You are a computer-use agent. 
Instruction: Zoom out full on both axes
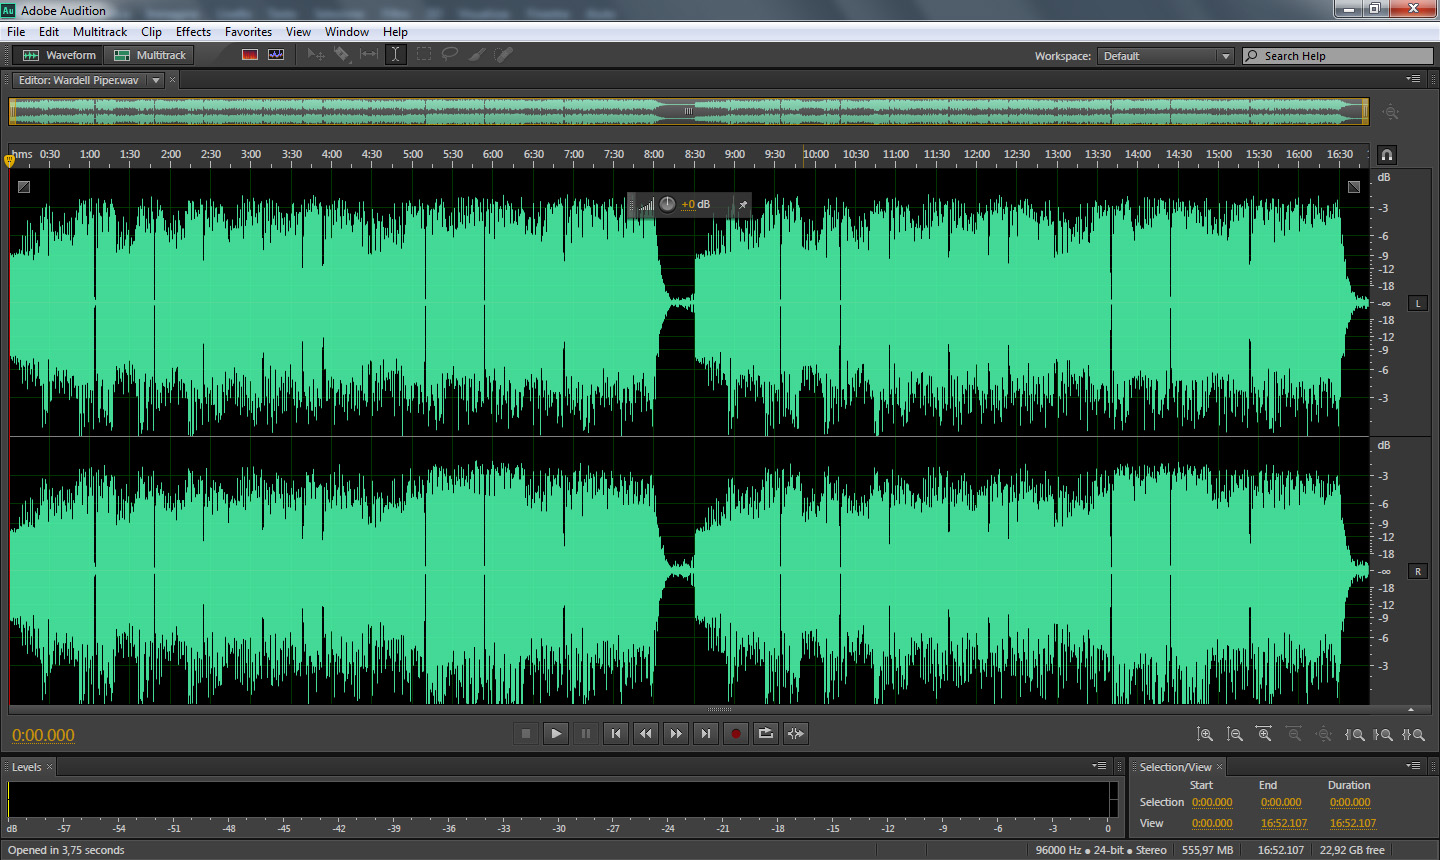tap(1324, 734)
